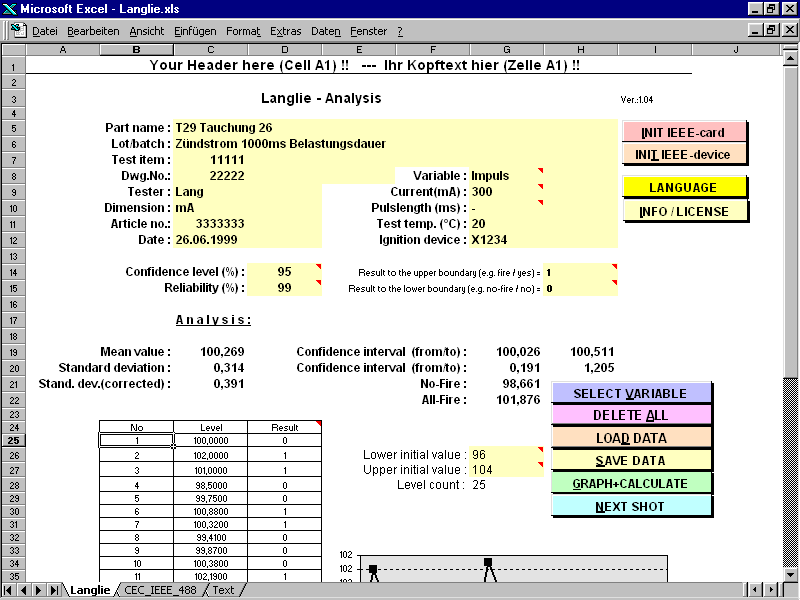Open the Daten menu
Screen dimensions: 800x600
coord(326,31)
